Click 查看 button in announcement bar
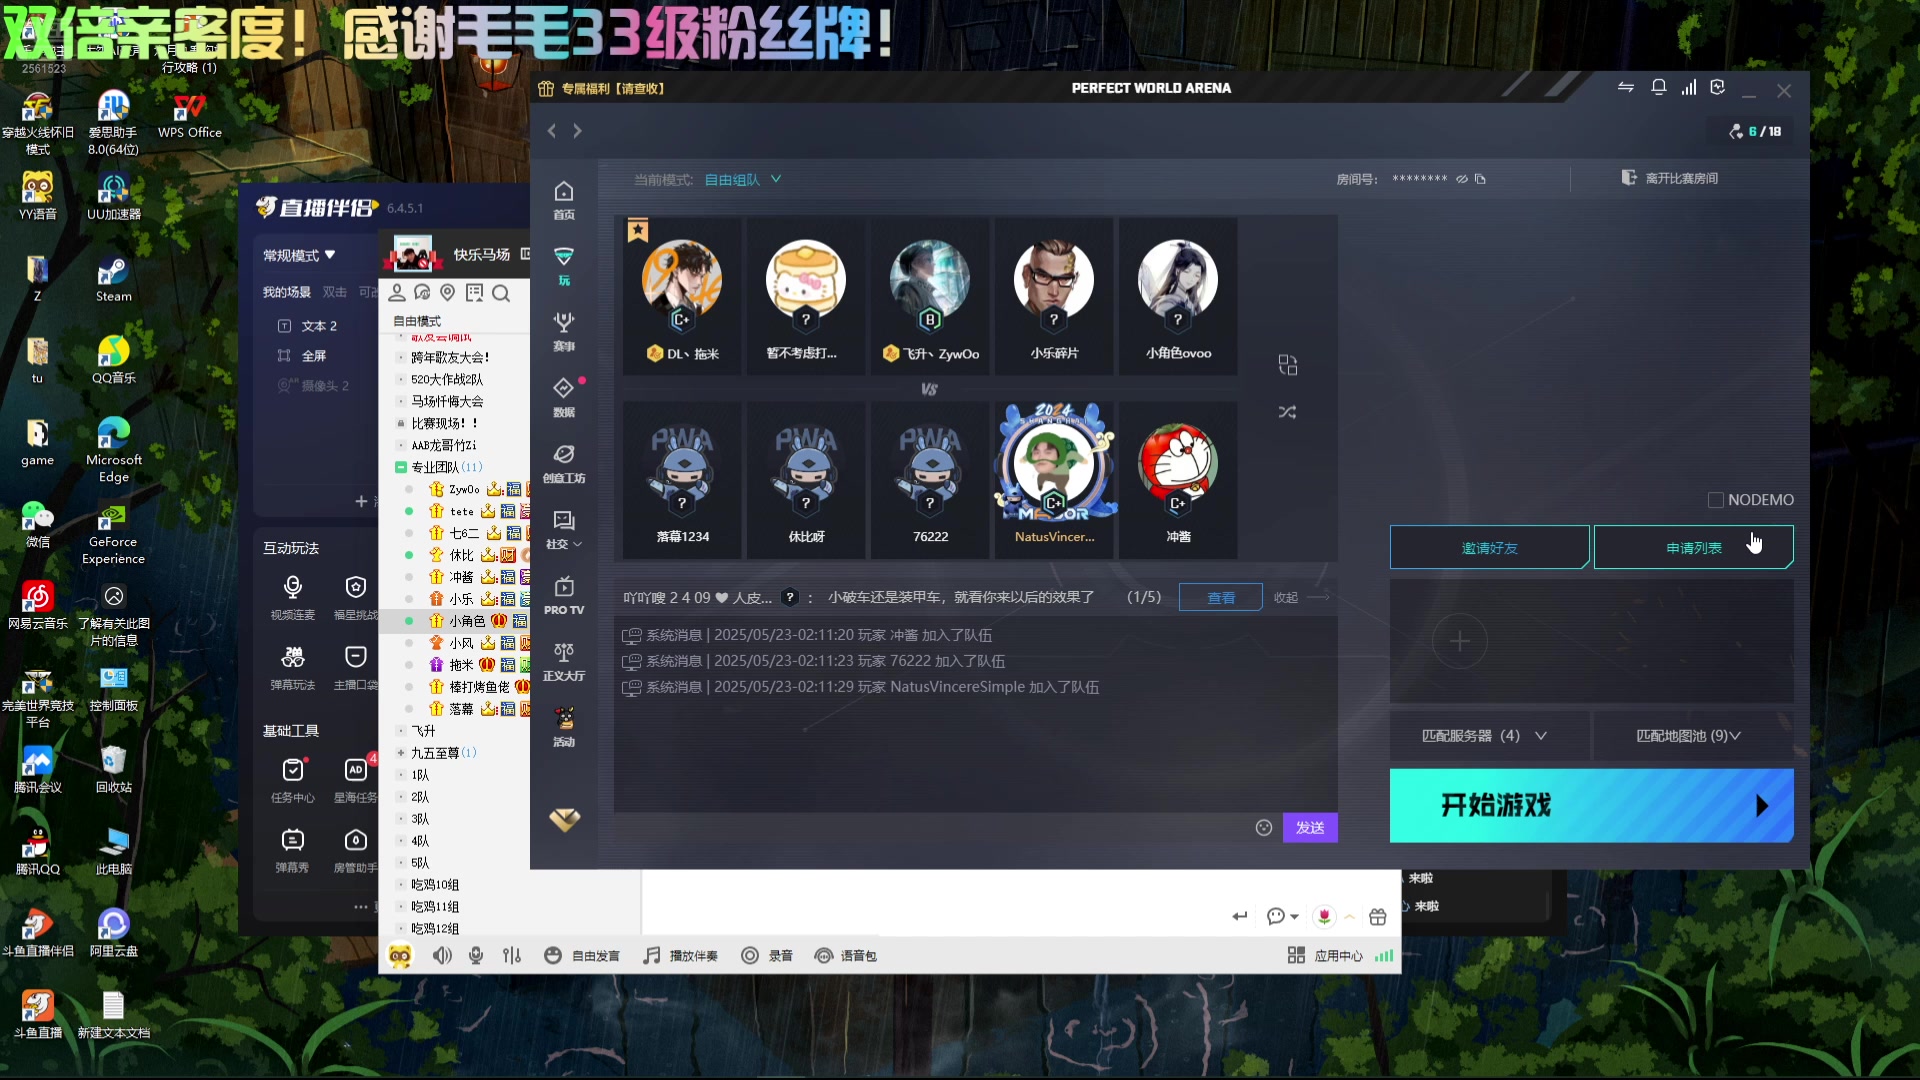1920x1080 pixels. pos(1221,598)
